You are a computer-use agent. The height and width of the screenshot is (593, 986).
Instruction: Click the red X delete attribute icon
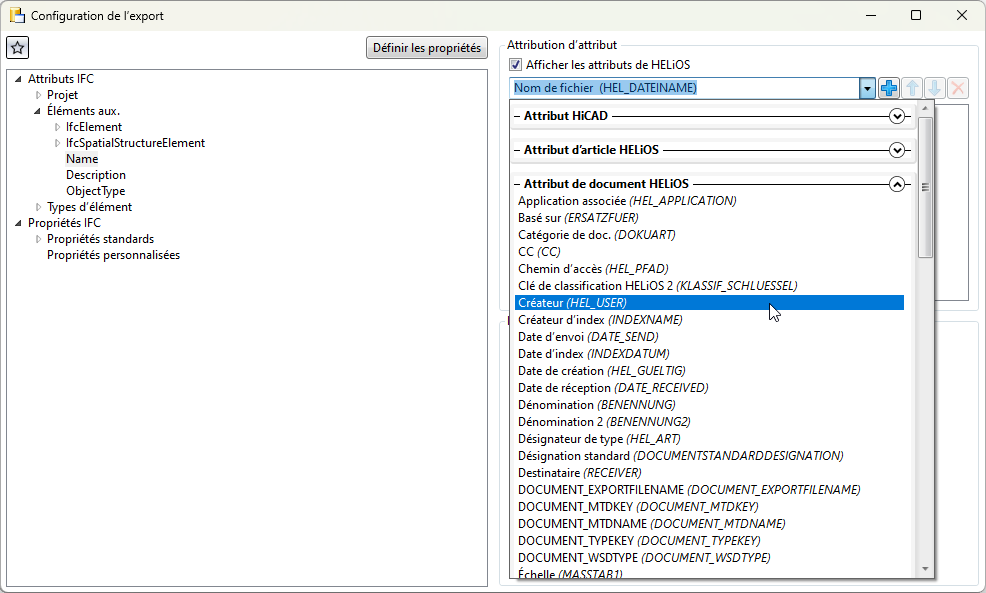958,88
